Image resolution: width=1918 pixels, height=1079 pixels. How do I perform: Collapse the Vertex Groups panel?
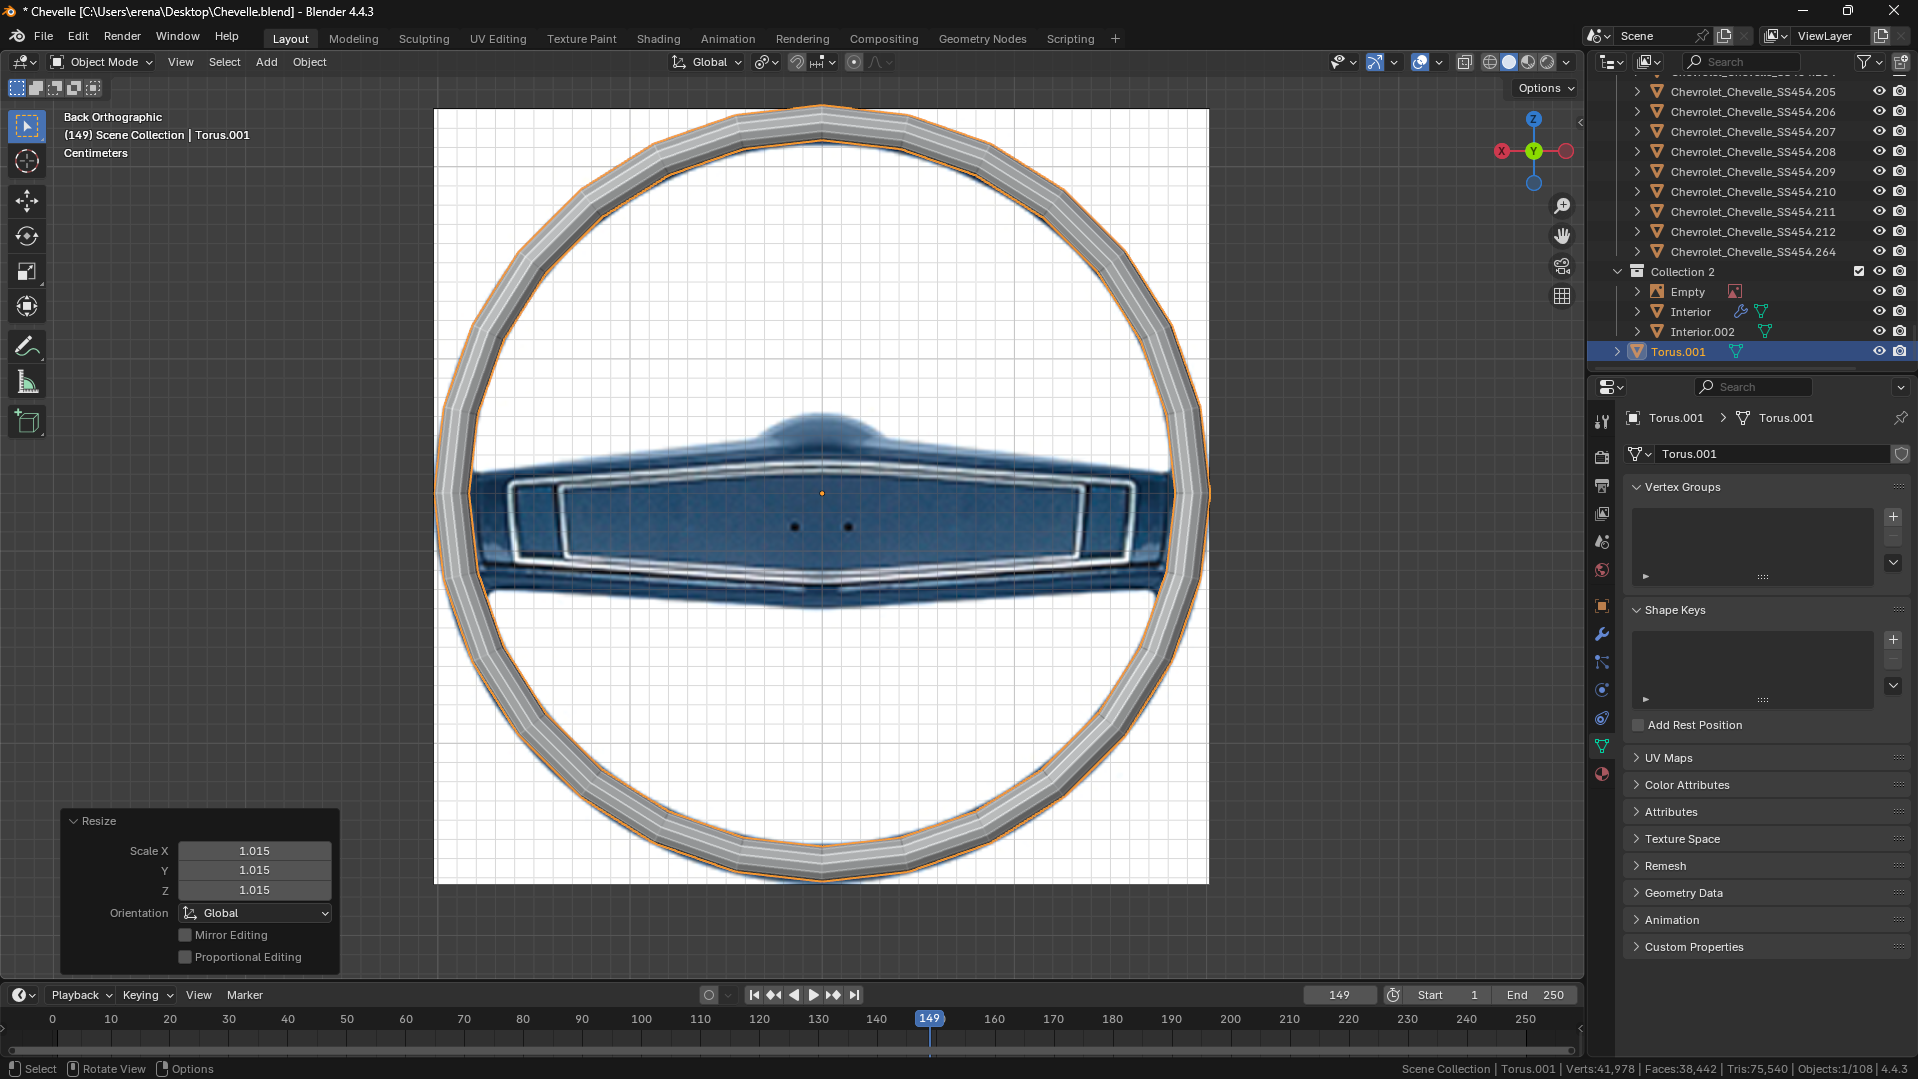[1766, 487]
